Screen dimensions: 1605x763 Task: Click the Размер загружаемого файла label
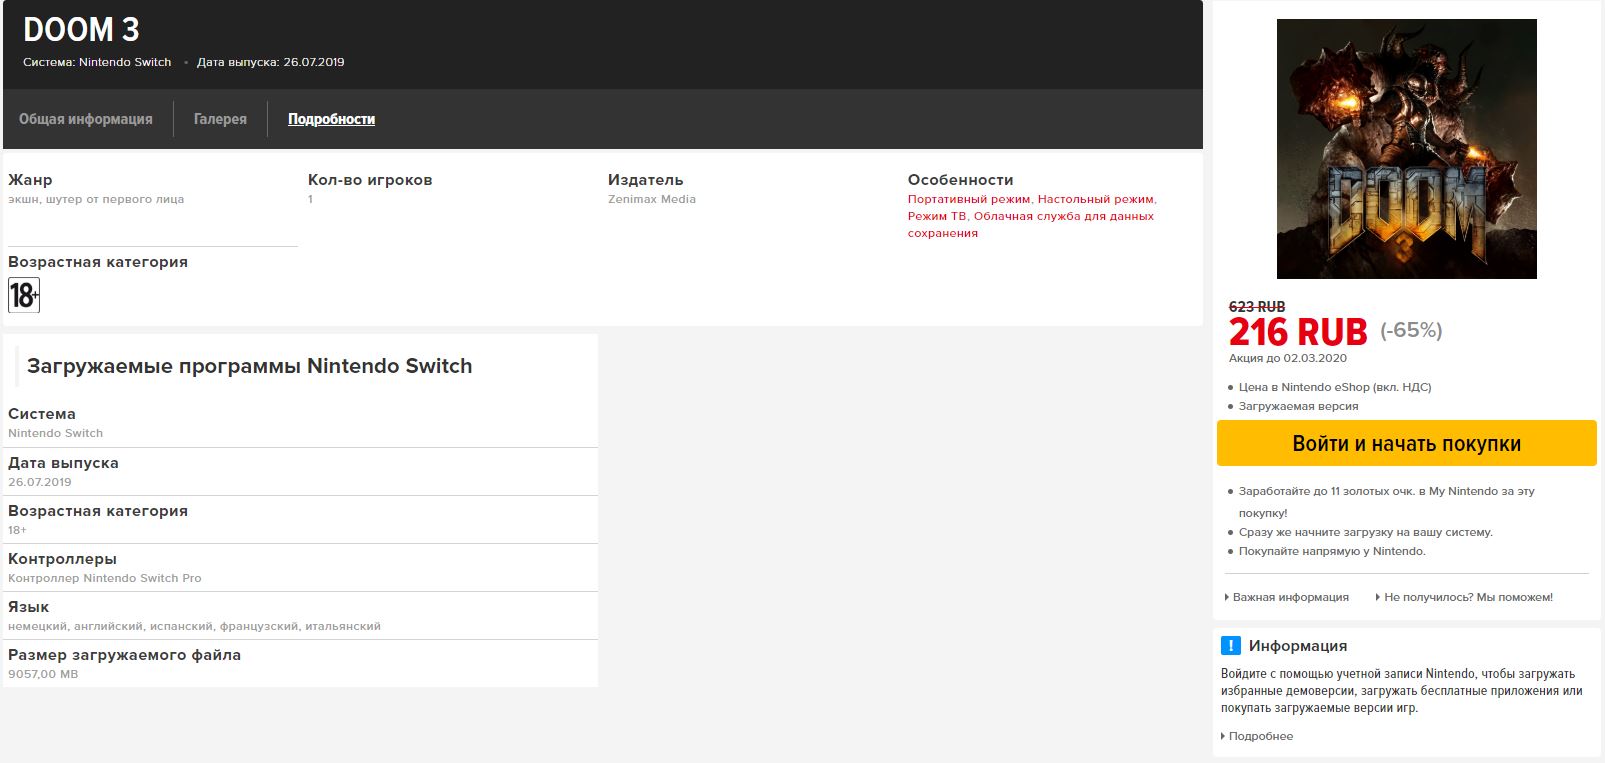(124, 655)
